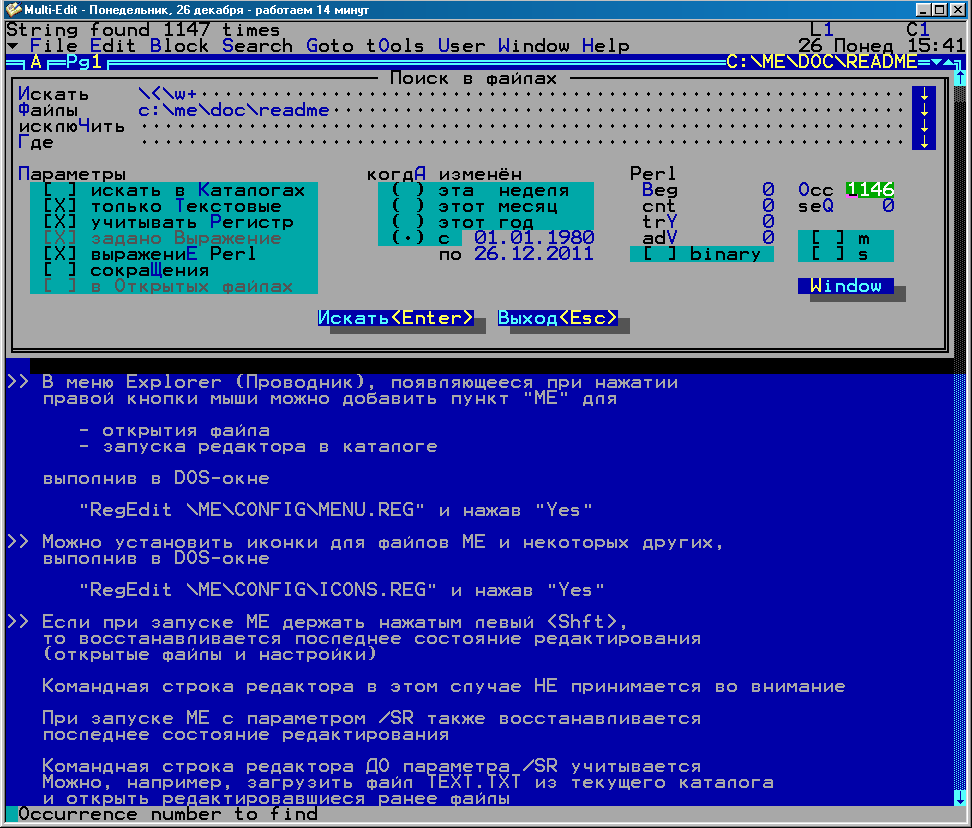Image resolution: width=972 pixels, height=828 pixels.
Task: Open history dropdown for исклюЧить field
Action: click(x=924, y=126)
